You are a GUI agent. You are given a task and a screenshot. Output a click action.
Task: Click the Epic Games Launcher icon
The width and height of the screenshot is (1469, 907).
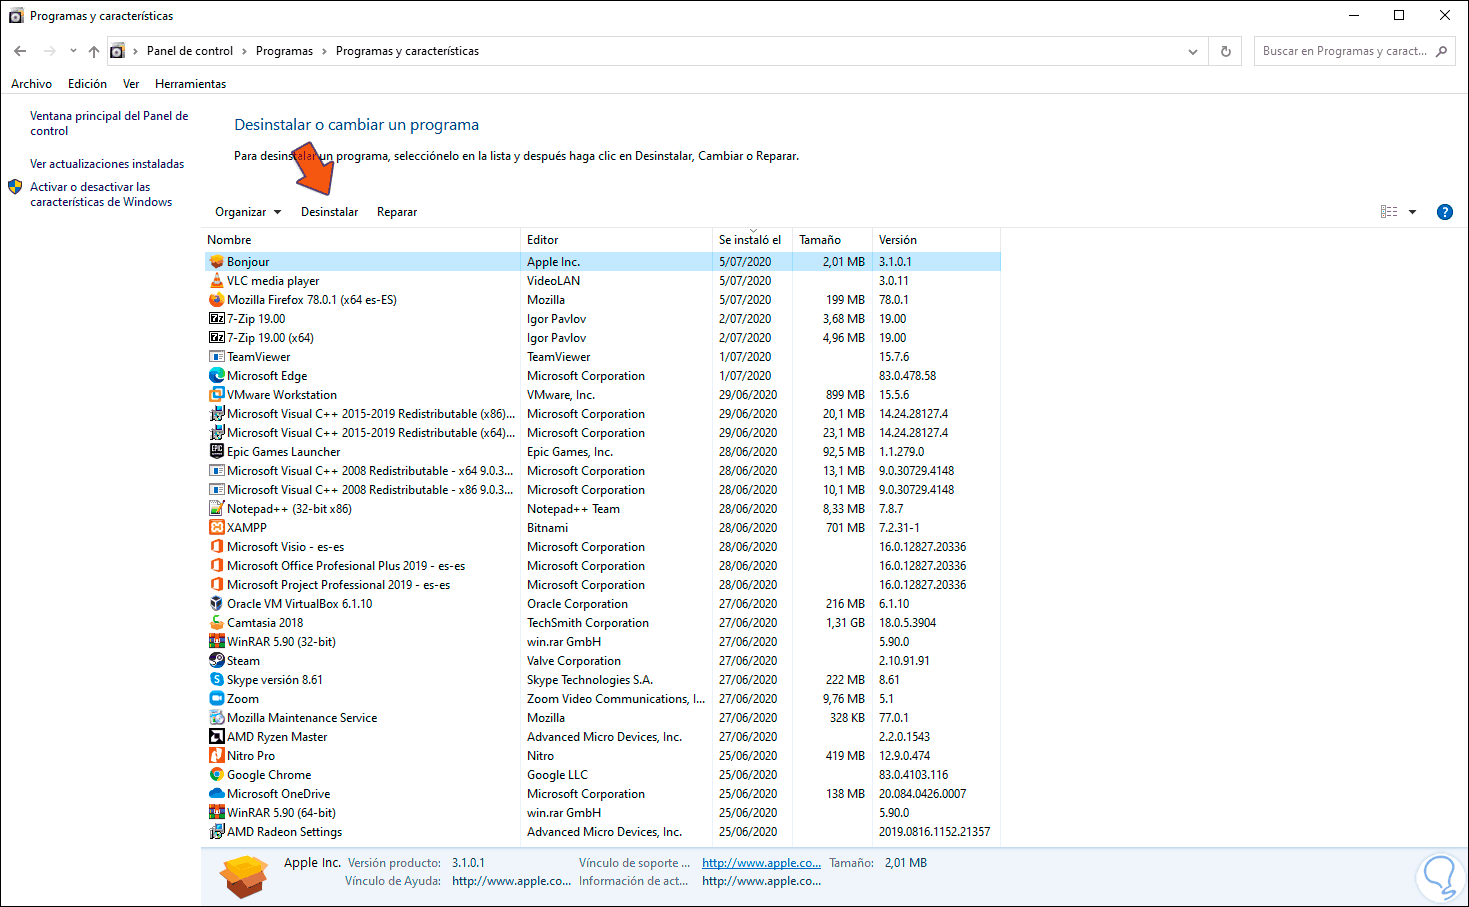pos(216,452)
